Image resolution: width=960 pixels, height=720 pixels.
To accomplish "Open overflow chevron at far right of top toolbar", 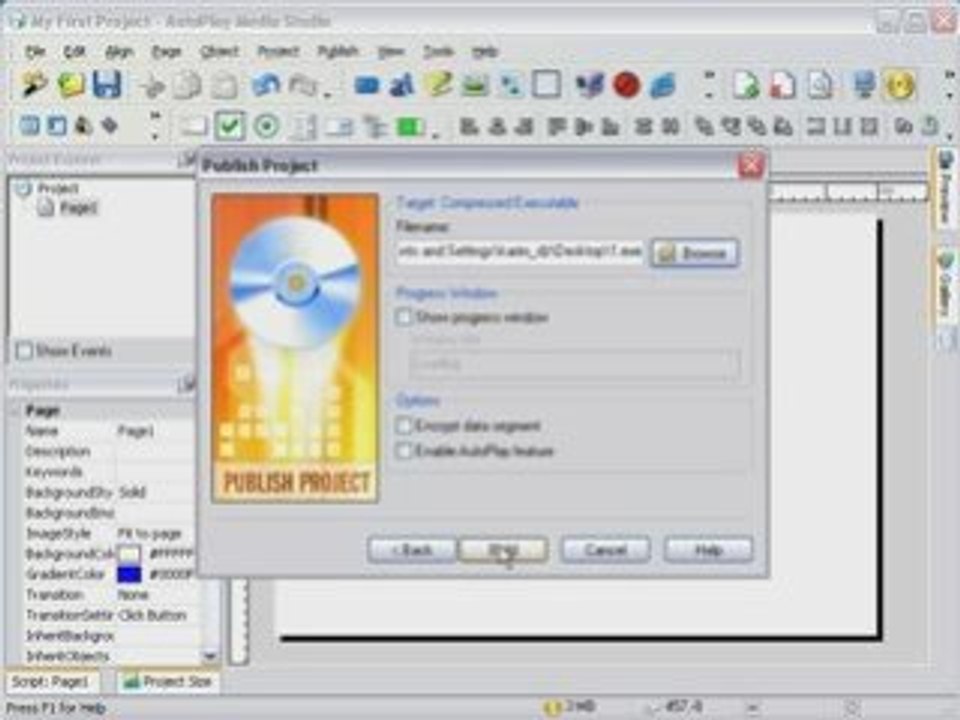I will tap(949, 84).
